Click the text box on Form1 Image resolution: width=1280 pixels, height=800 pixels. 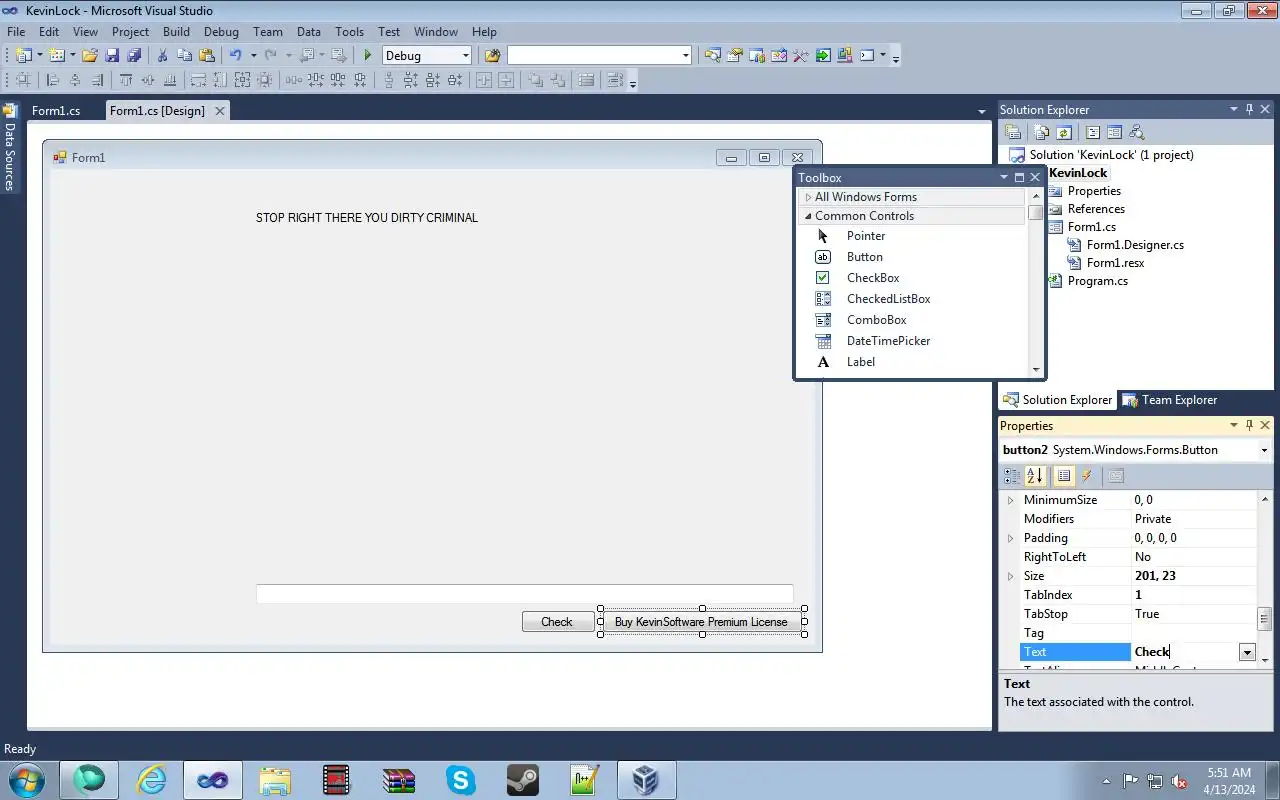point(524,594)
